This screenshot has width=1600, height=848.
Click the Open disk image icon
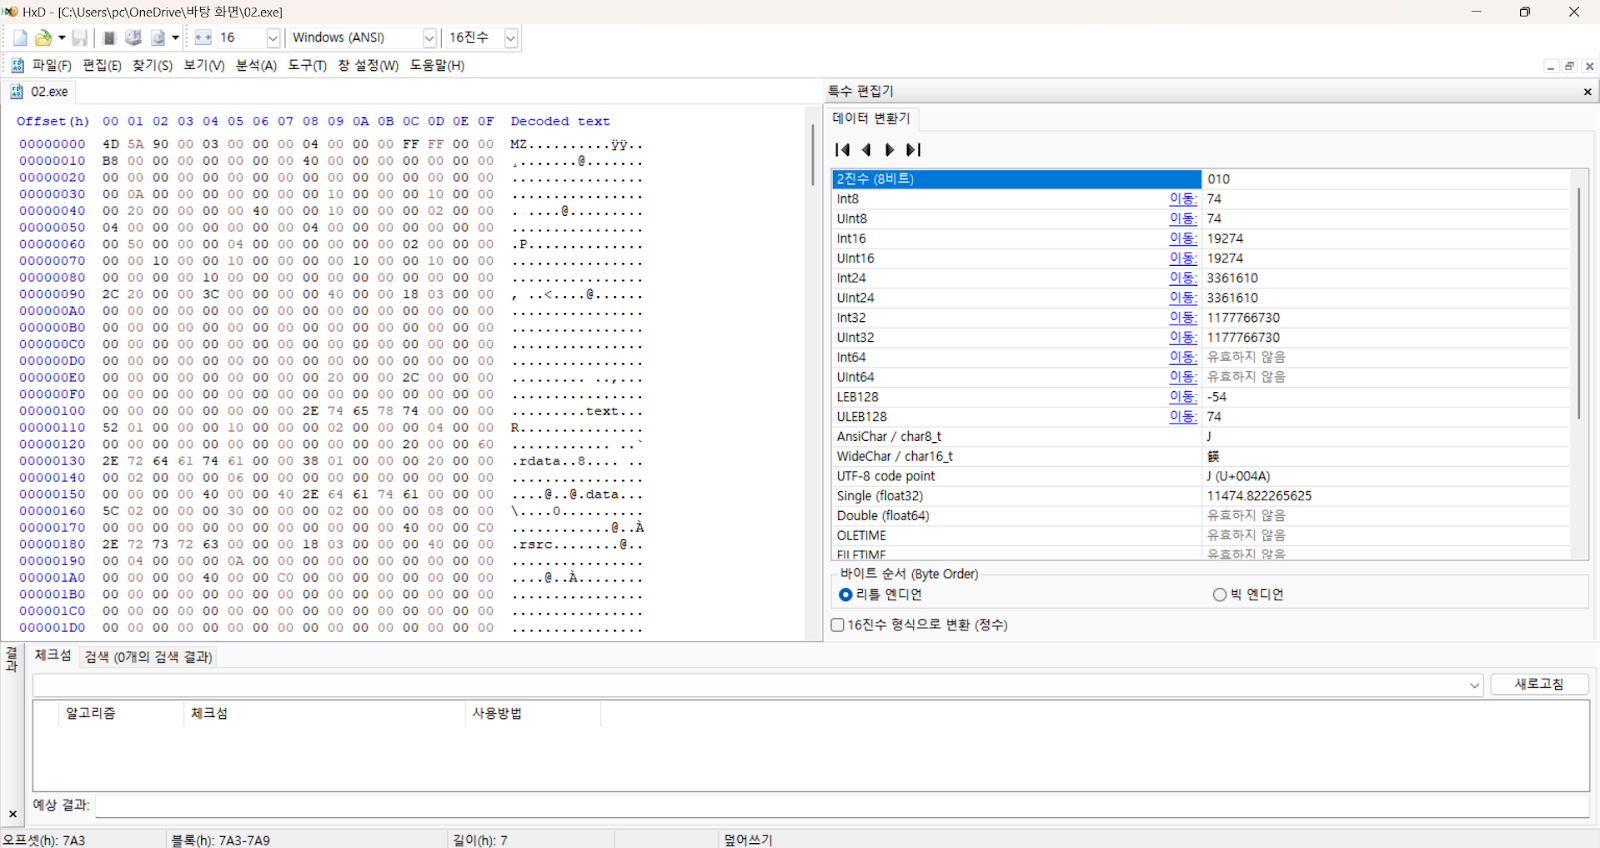coord(158,38)
